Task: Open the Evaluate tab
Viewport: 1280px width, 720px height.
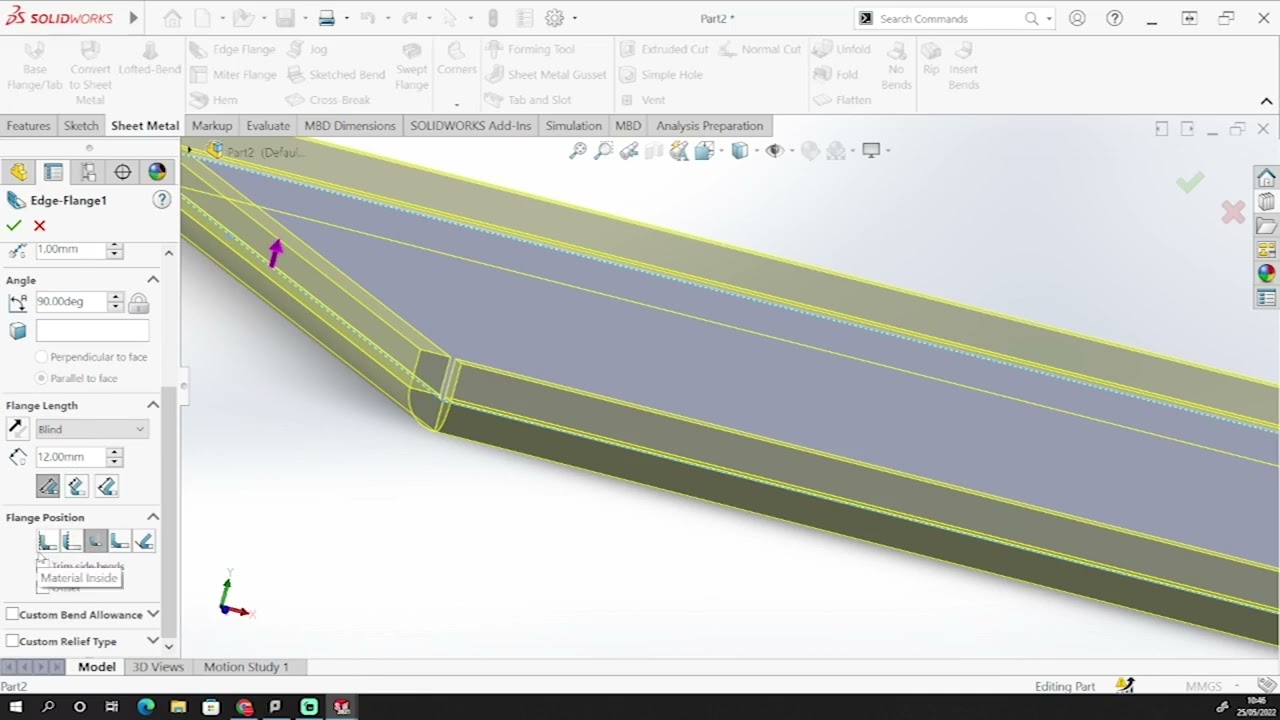Action: (x=268, y=126)
